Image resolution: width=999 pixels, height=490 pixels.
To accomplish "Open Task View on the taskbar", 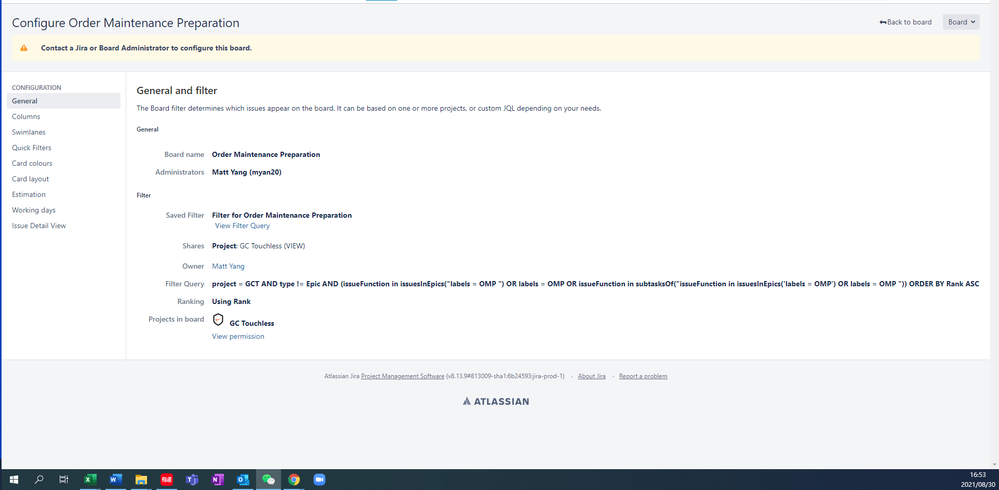I will tap(64, 479).
